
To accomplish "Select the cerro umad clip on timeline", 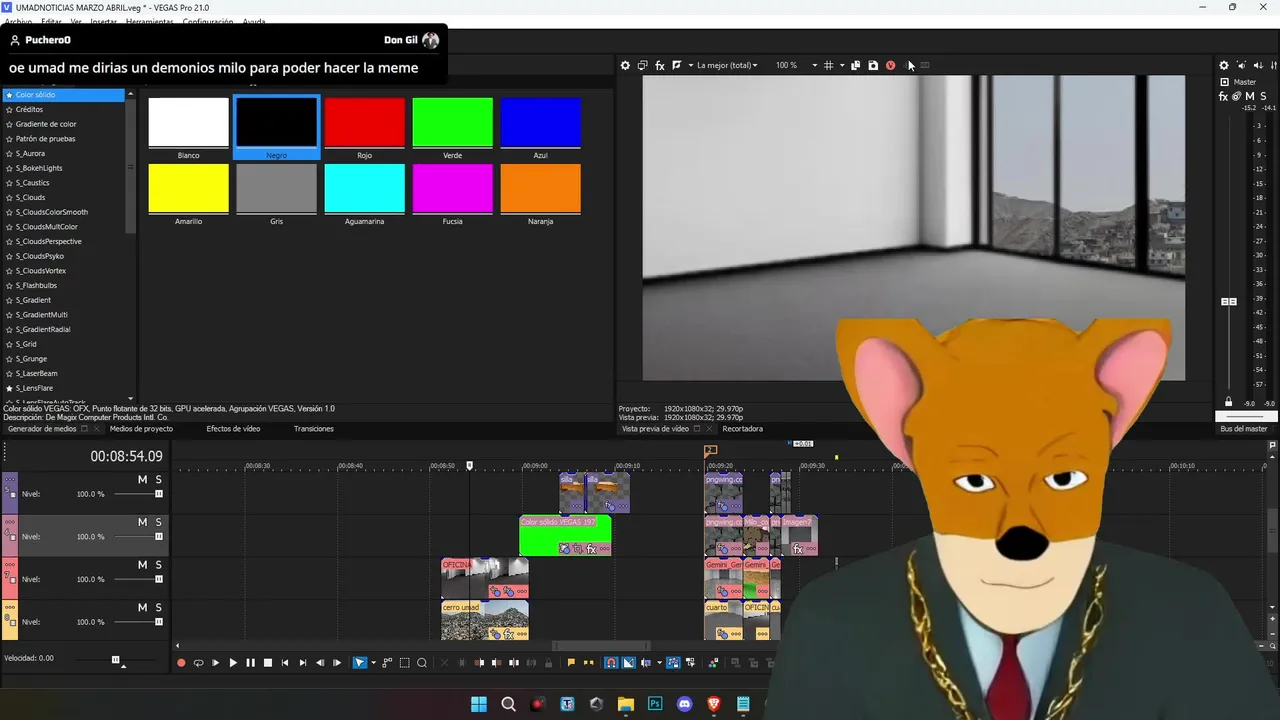I will (485, 620).
